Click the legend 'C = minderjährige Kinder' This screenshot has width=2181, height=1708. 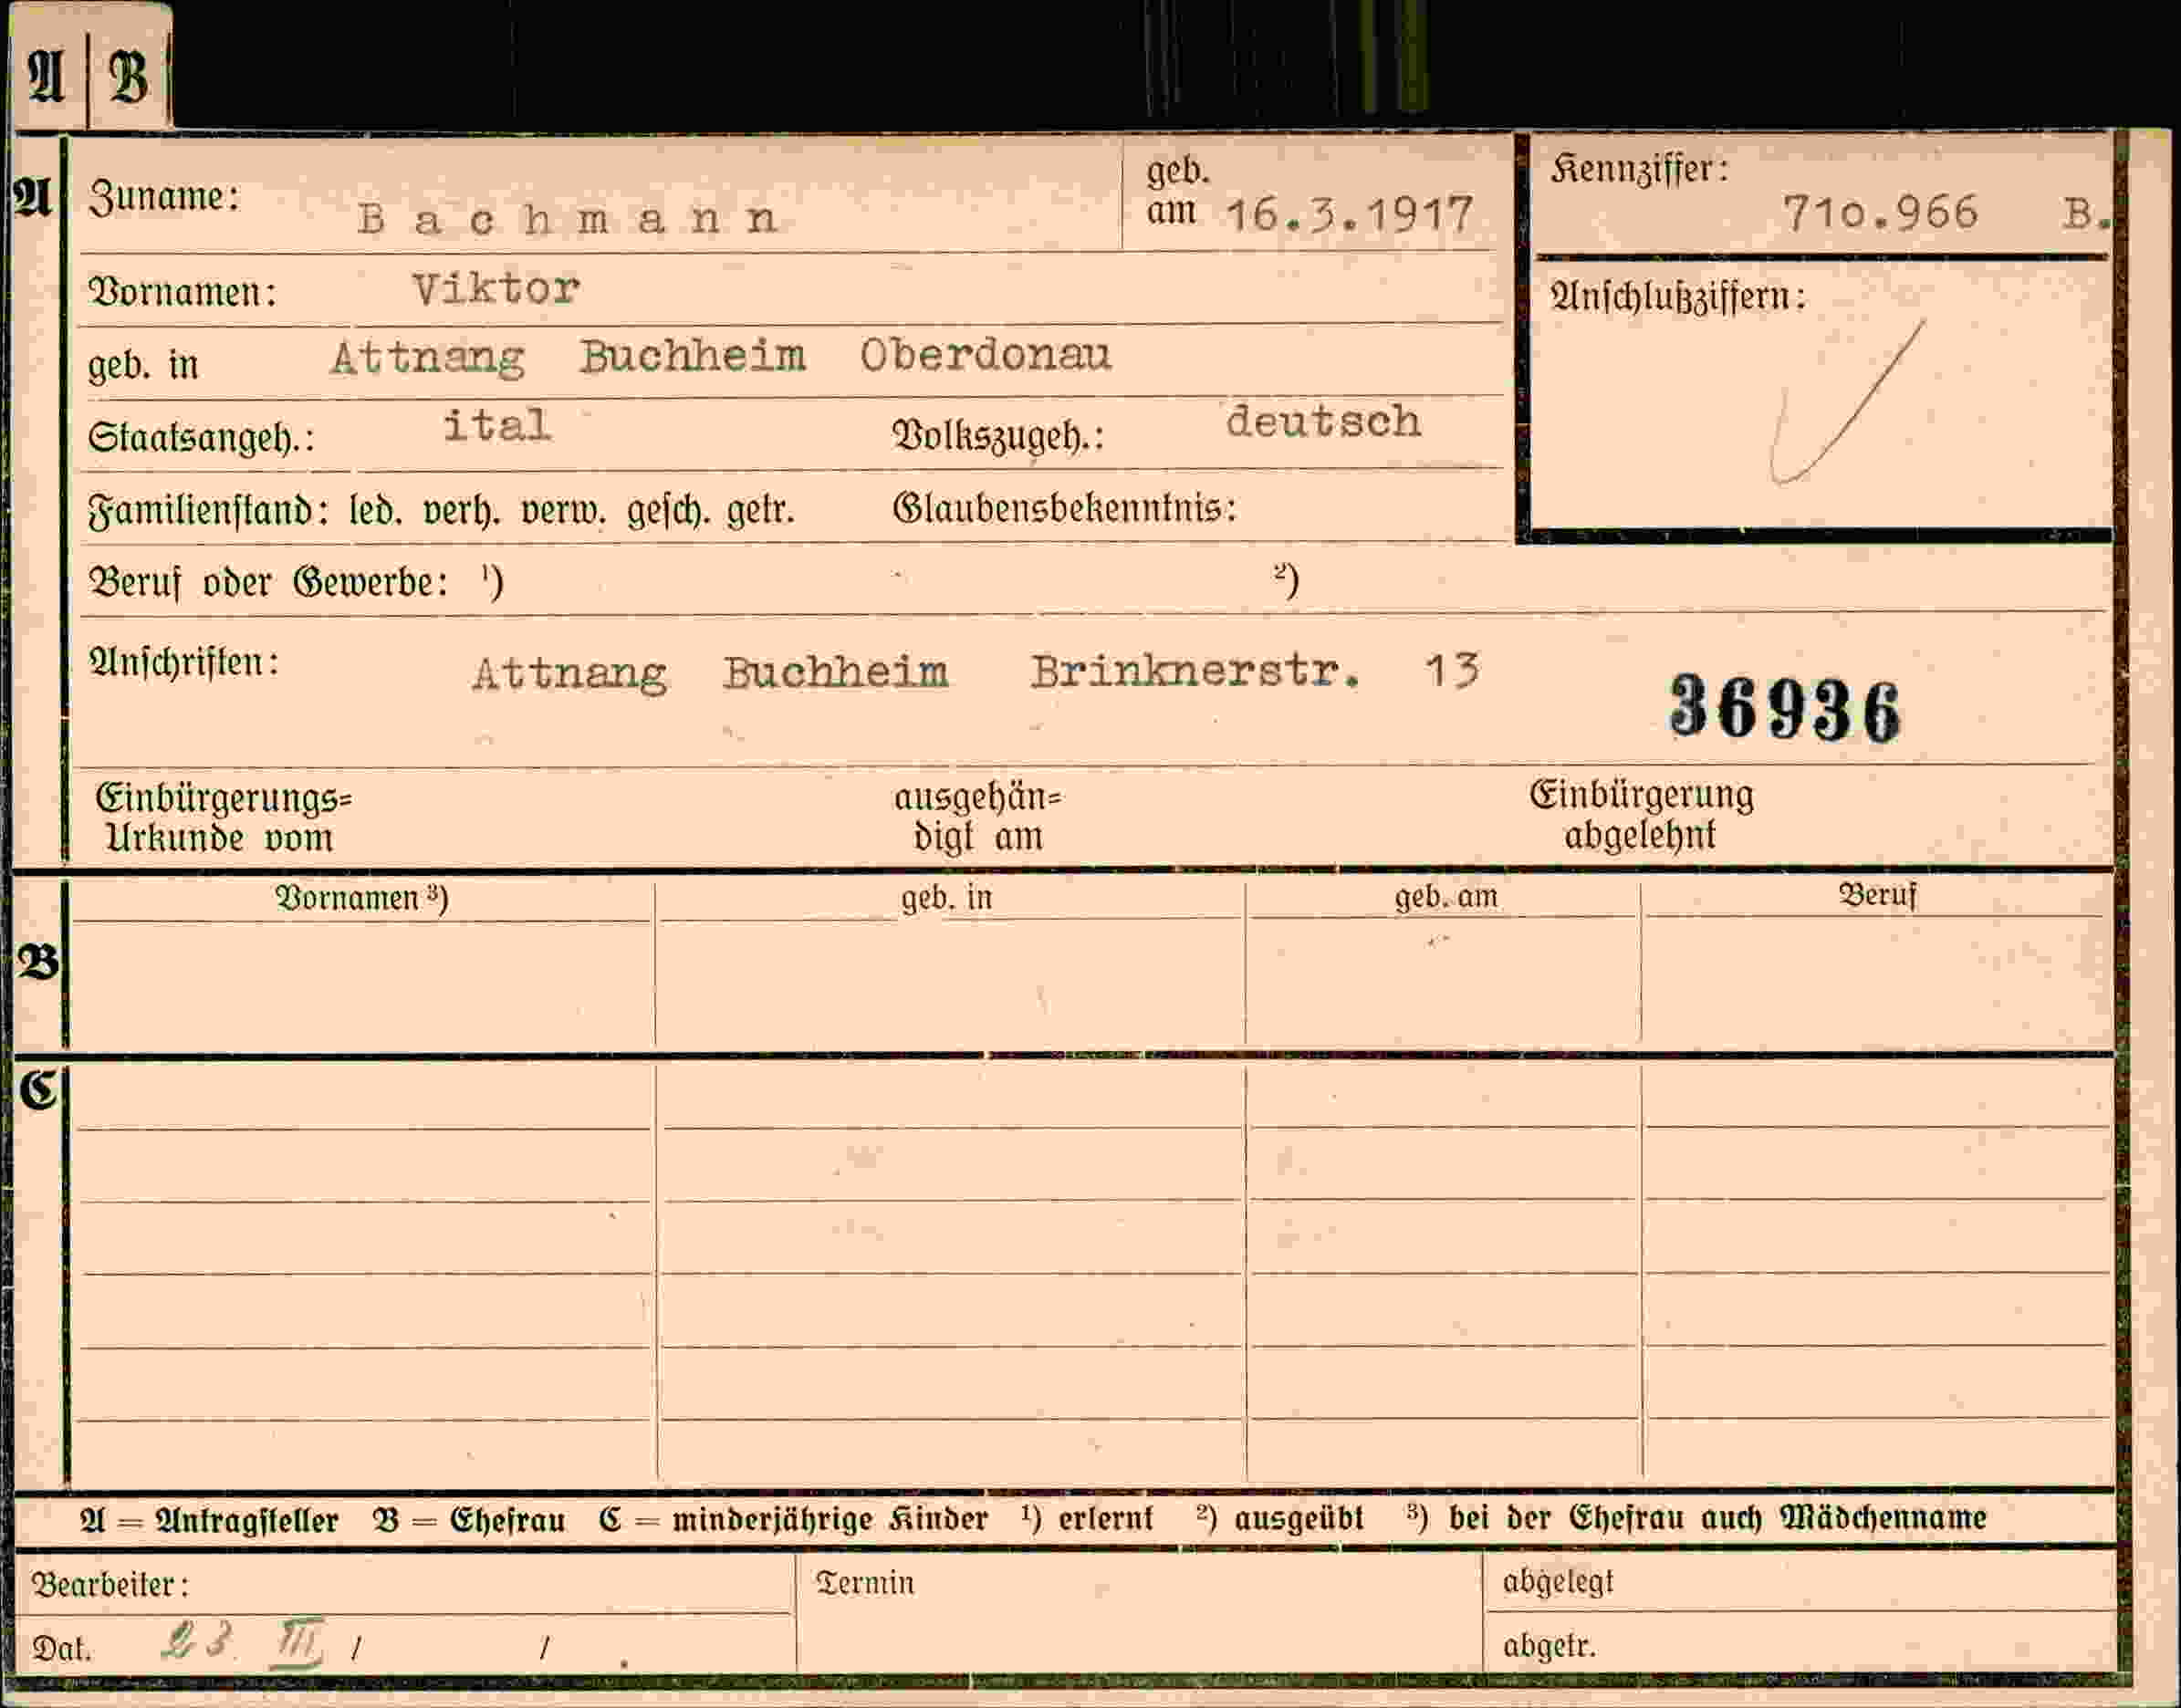(793, 1520)
